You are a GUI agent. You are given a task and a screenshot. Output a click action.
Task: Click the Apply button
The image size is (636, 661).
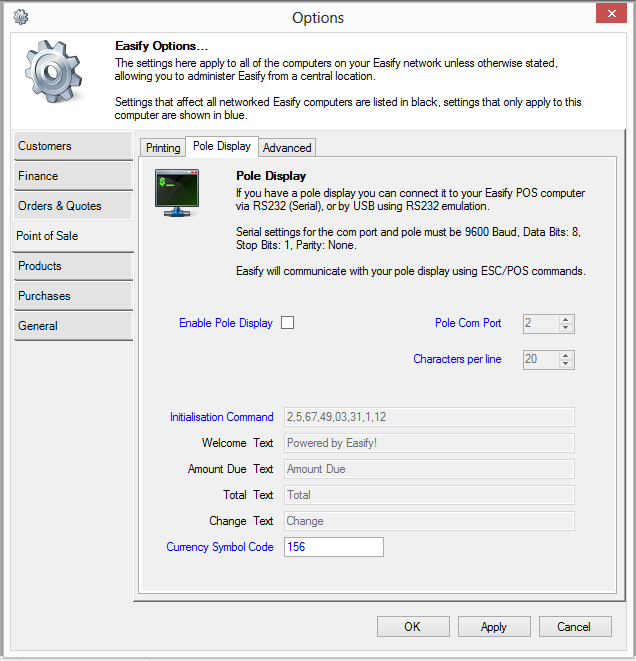click(494, 627)
